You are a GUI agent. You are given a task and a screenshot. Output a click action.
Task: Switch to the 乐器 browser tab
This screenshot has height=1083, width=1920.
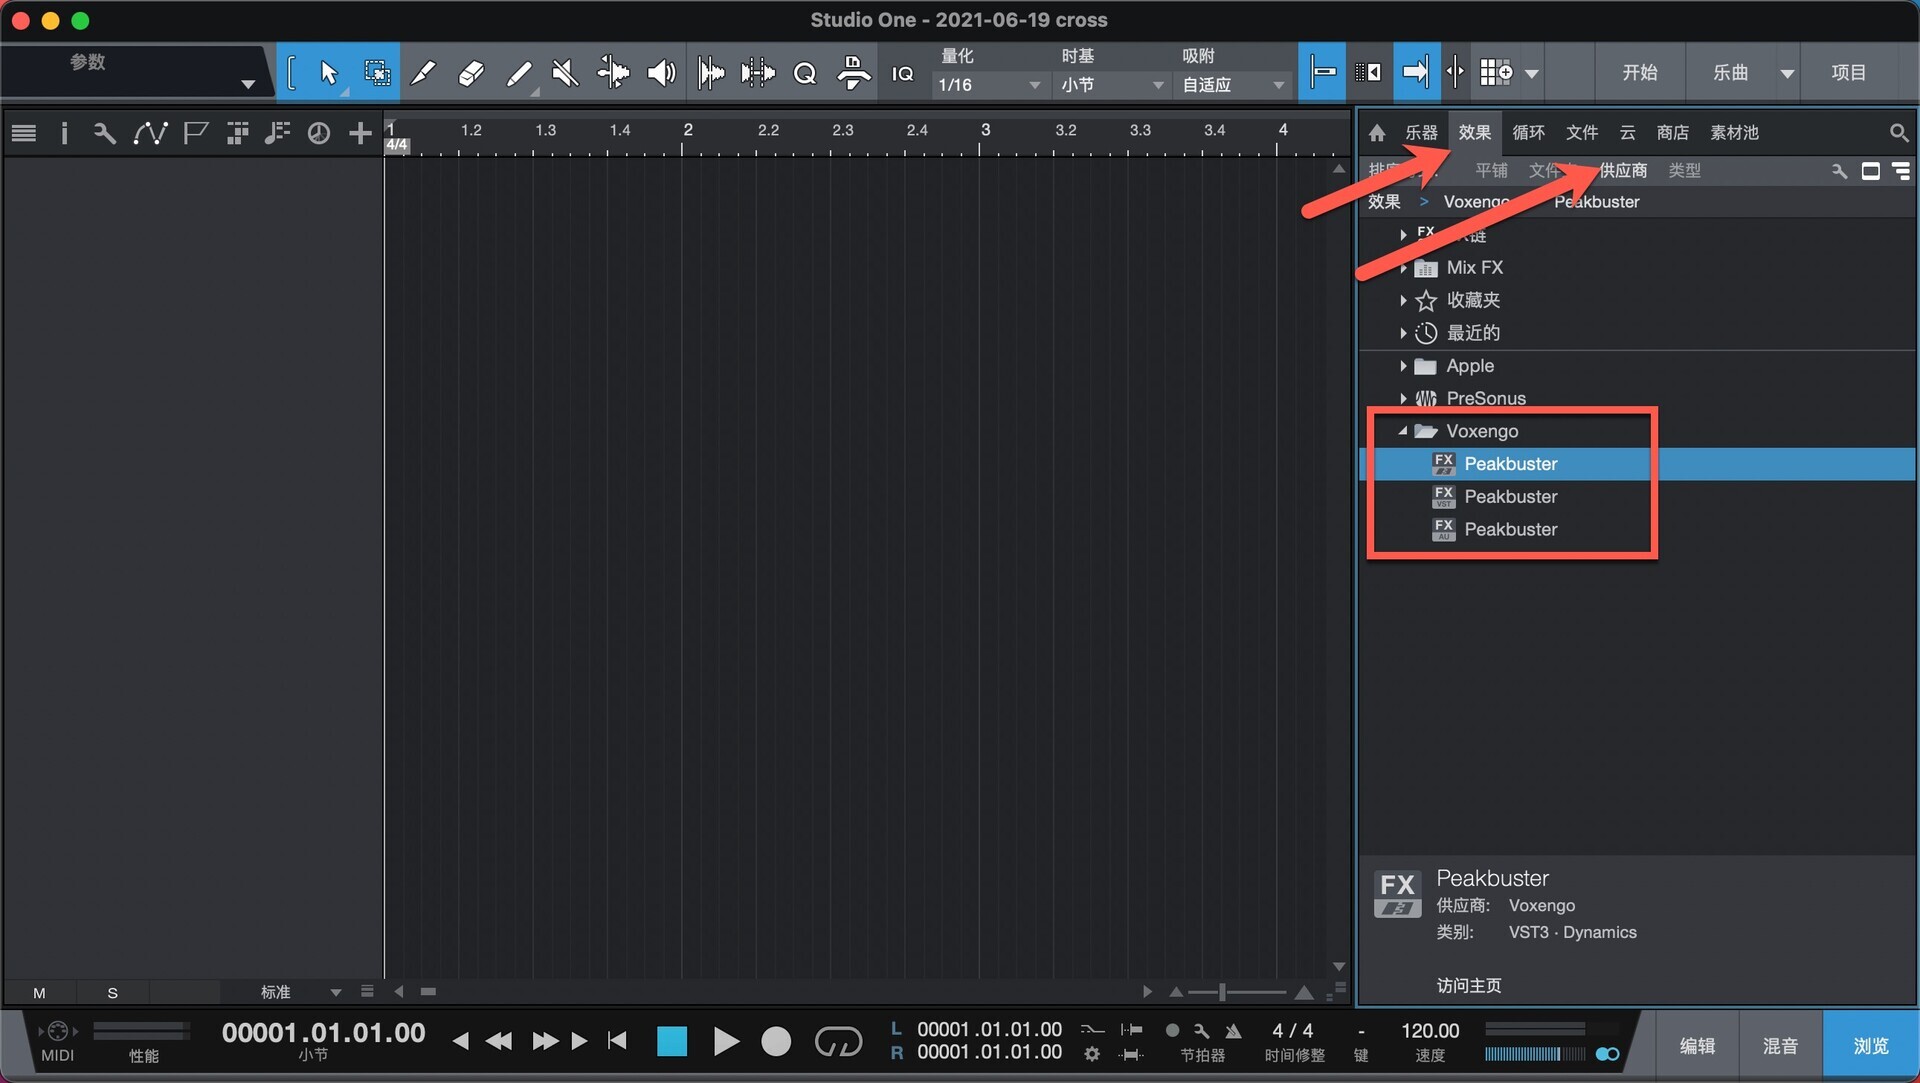pyautogui.click(x=1421, y=132)
